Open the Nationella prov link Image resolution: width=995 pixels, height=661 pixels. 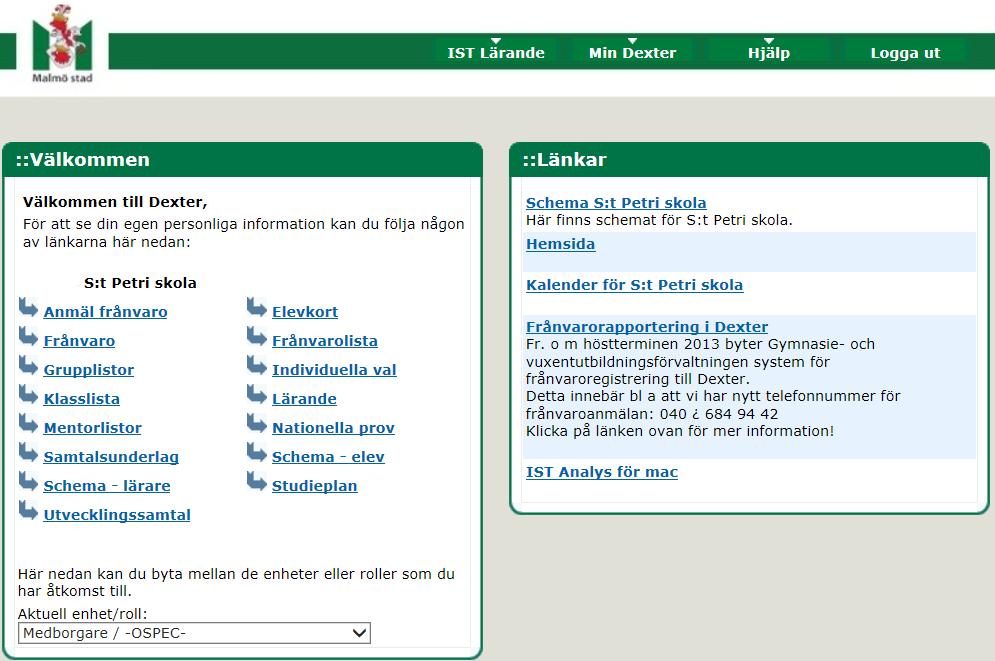pos(333,428)
